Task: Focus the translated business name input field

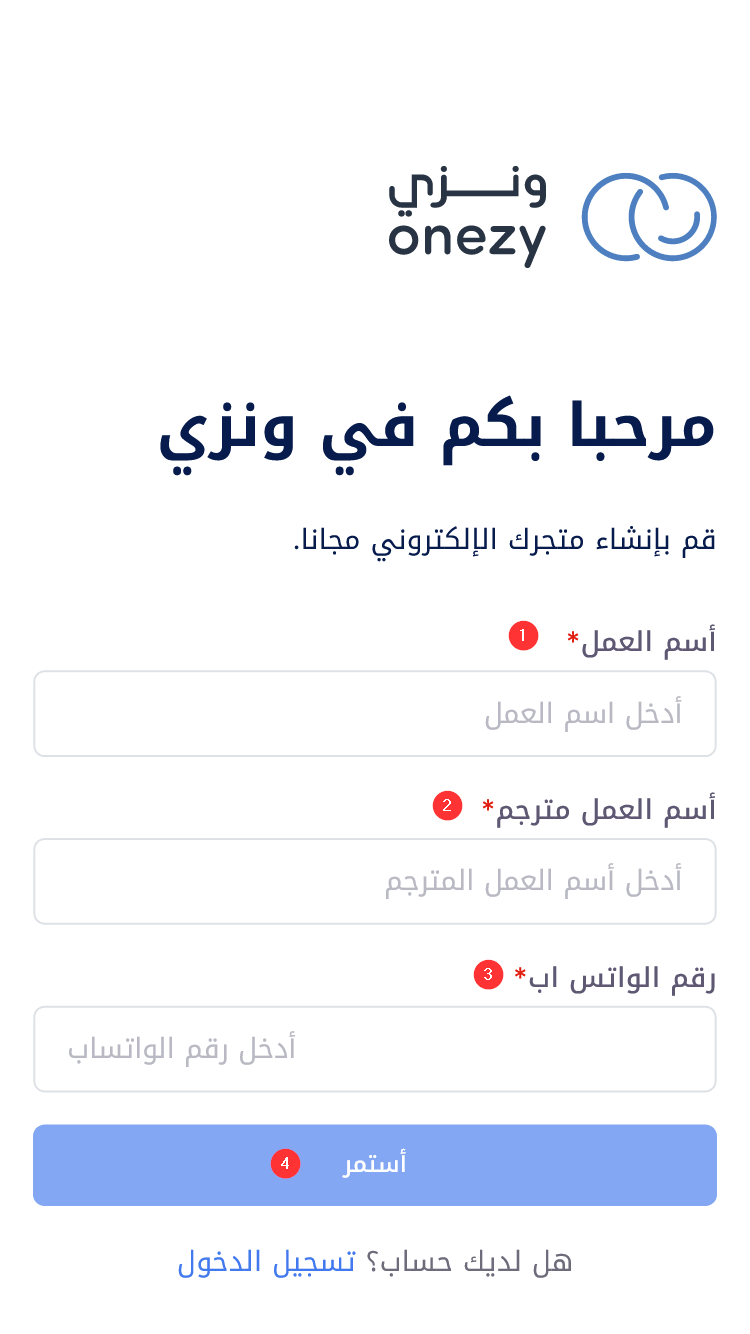Action: [x=375, y=882]
